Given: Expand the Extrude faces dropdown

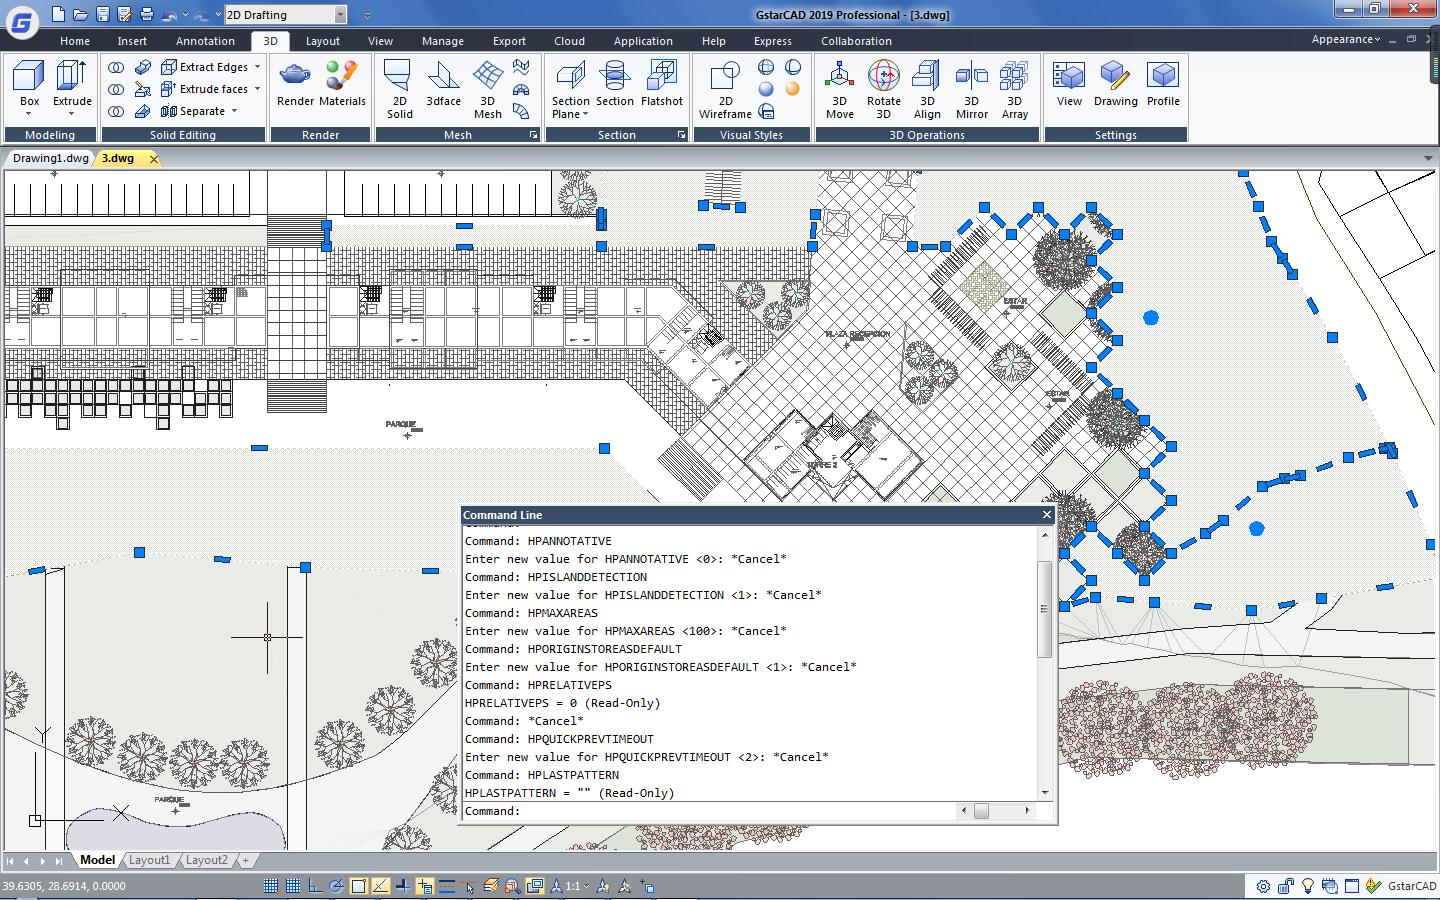Looking at the screenshot, I should point(256,89).
